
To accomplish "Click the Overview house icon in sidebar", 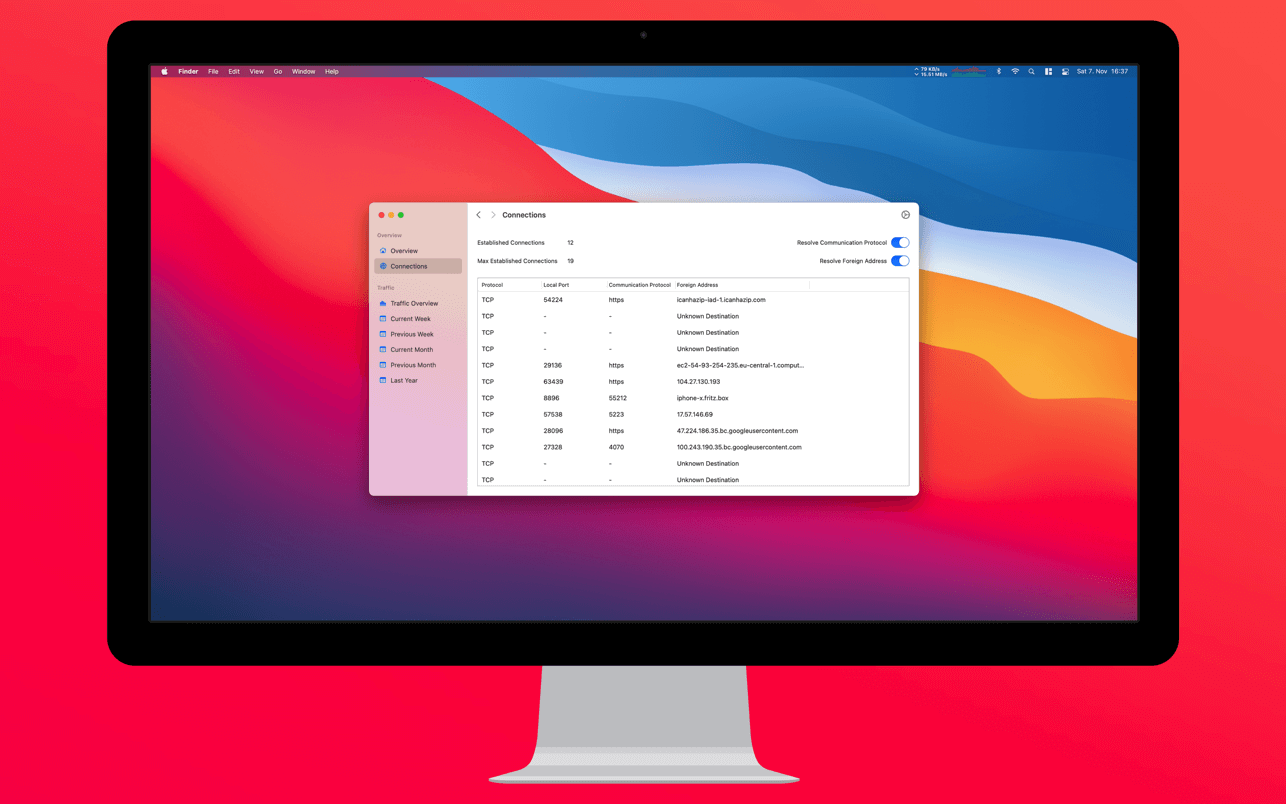I will (383, 251).
